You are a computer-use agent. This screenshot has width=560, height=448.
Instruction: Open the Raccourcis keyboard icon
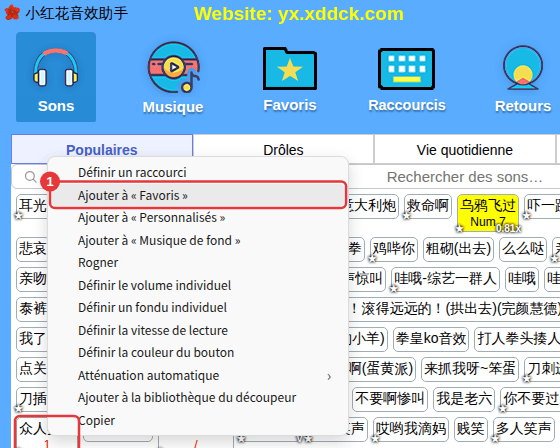(406, 69)
